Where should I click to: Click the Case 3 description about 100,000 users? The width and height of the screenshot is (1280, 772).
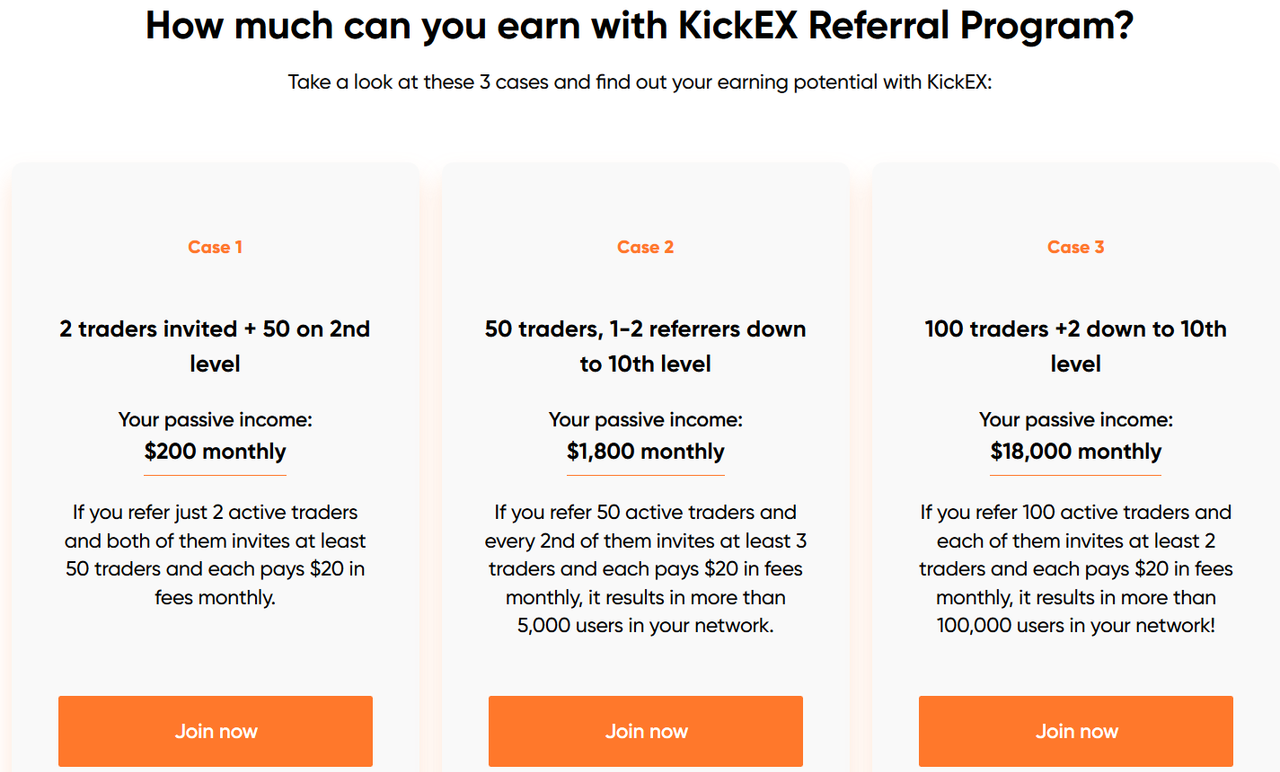(1076, 569)
